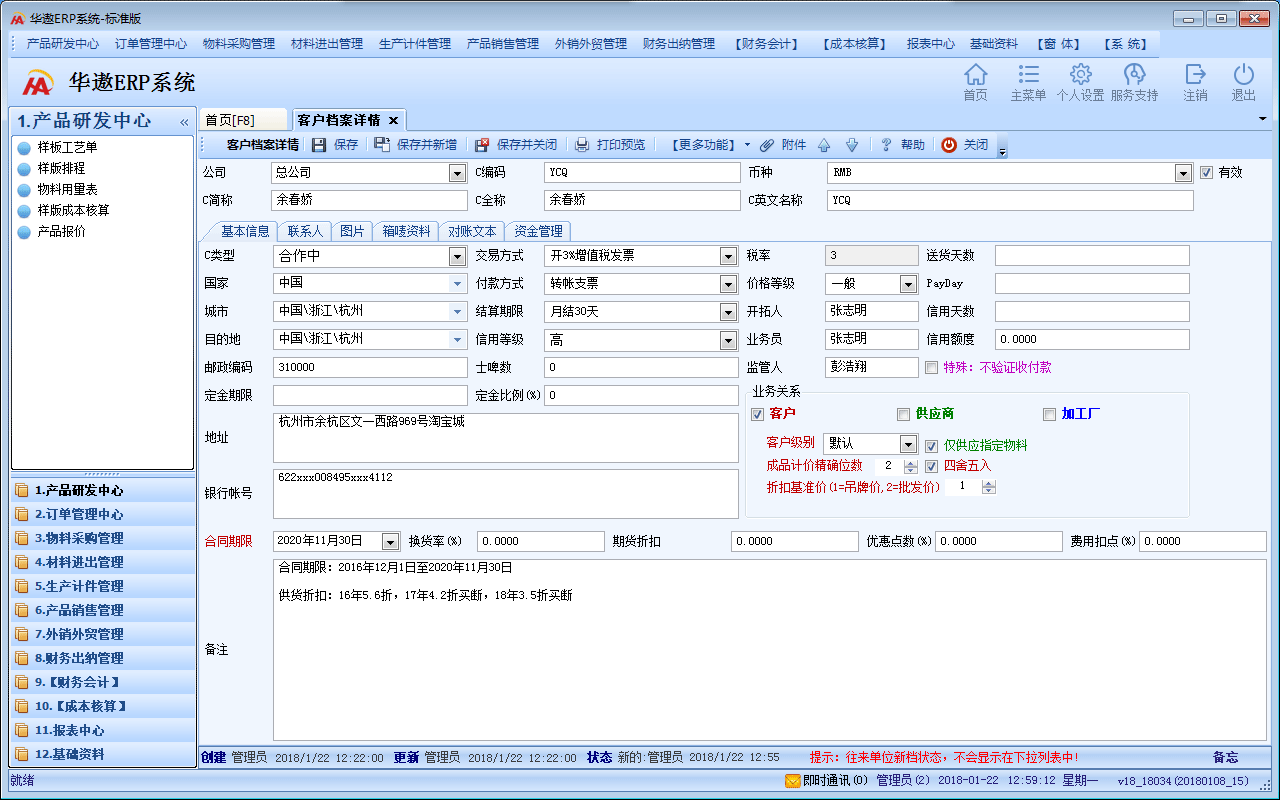Open 3.物料采购管理 sidebar section
This screenshot has width=1280, height=800.
[103, 539]
